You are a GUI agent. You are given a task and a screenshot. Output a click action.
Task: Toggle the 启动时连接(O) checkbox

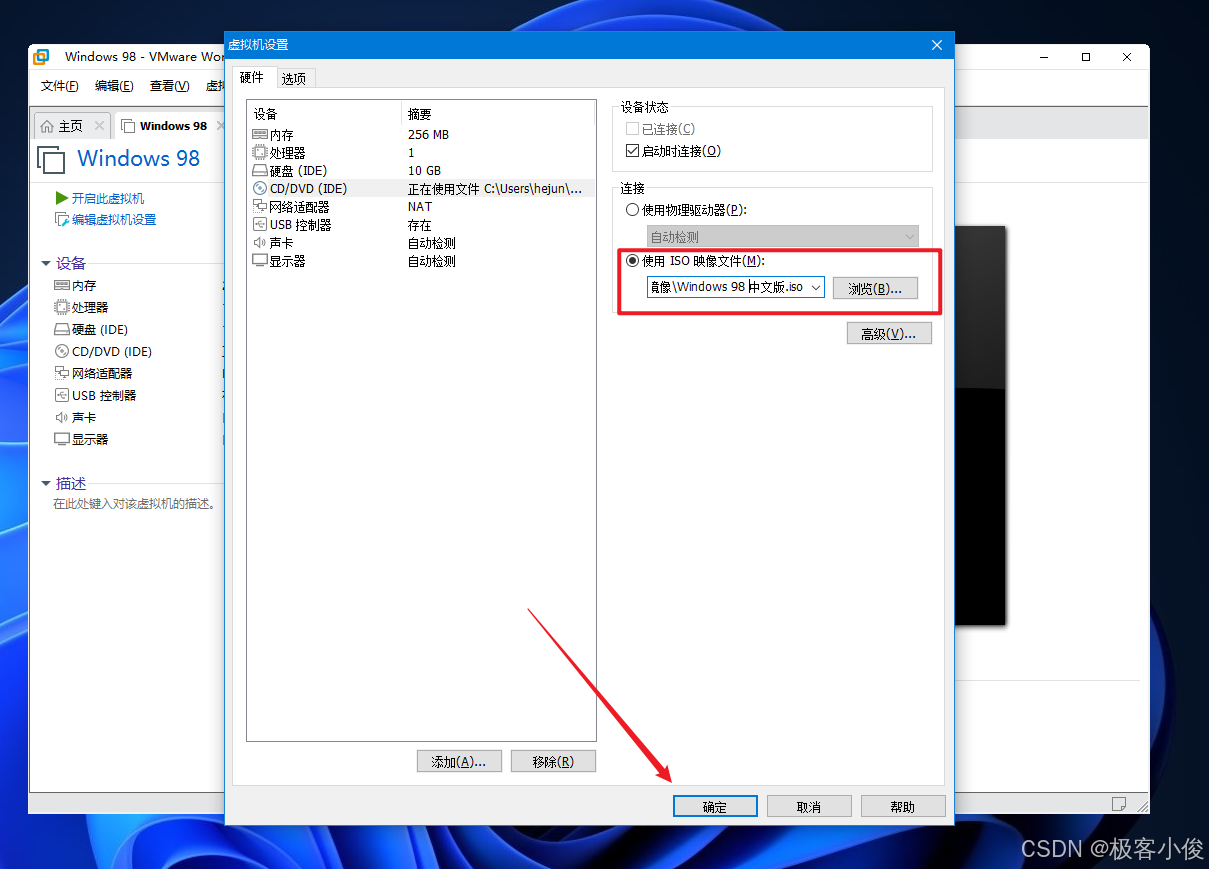coord(632,151)
